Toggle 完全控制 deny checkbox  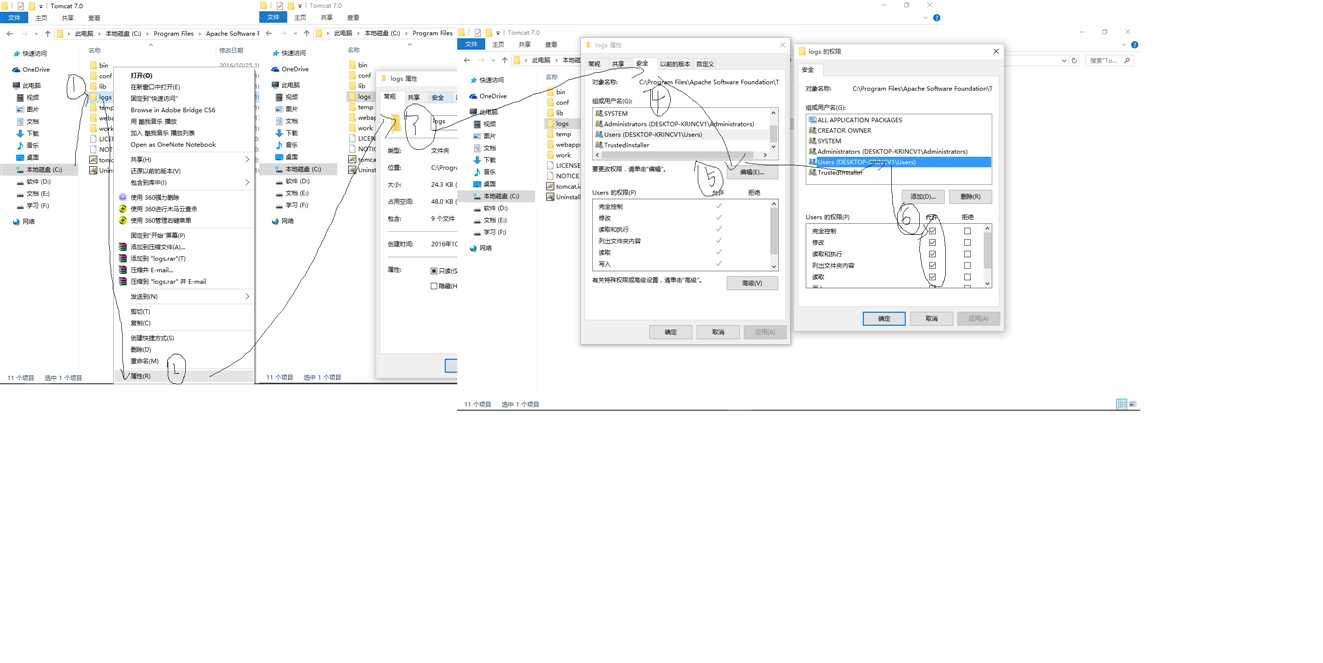pyautogui.click(x=967, y=231)
